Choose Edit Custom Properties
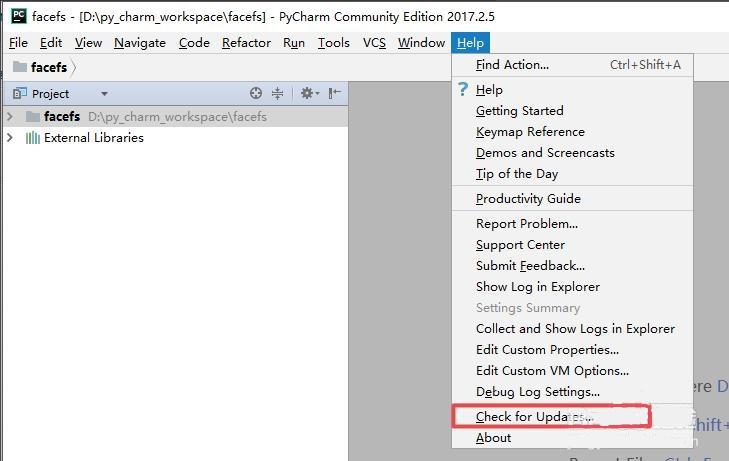The image size is (729, 461). pyautogui.click(x=572, y=349)
